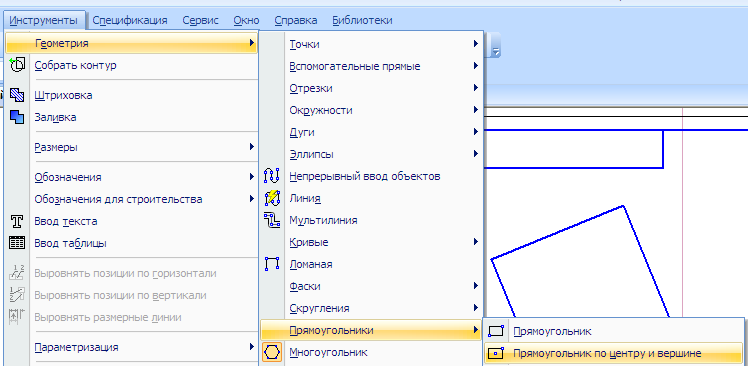Expand the Обозначения submenu arrow
Screen dimensions: 748x366
coord(251,177)
